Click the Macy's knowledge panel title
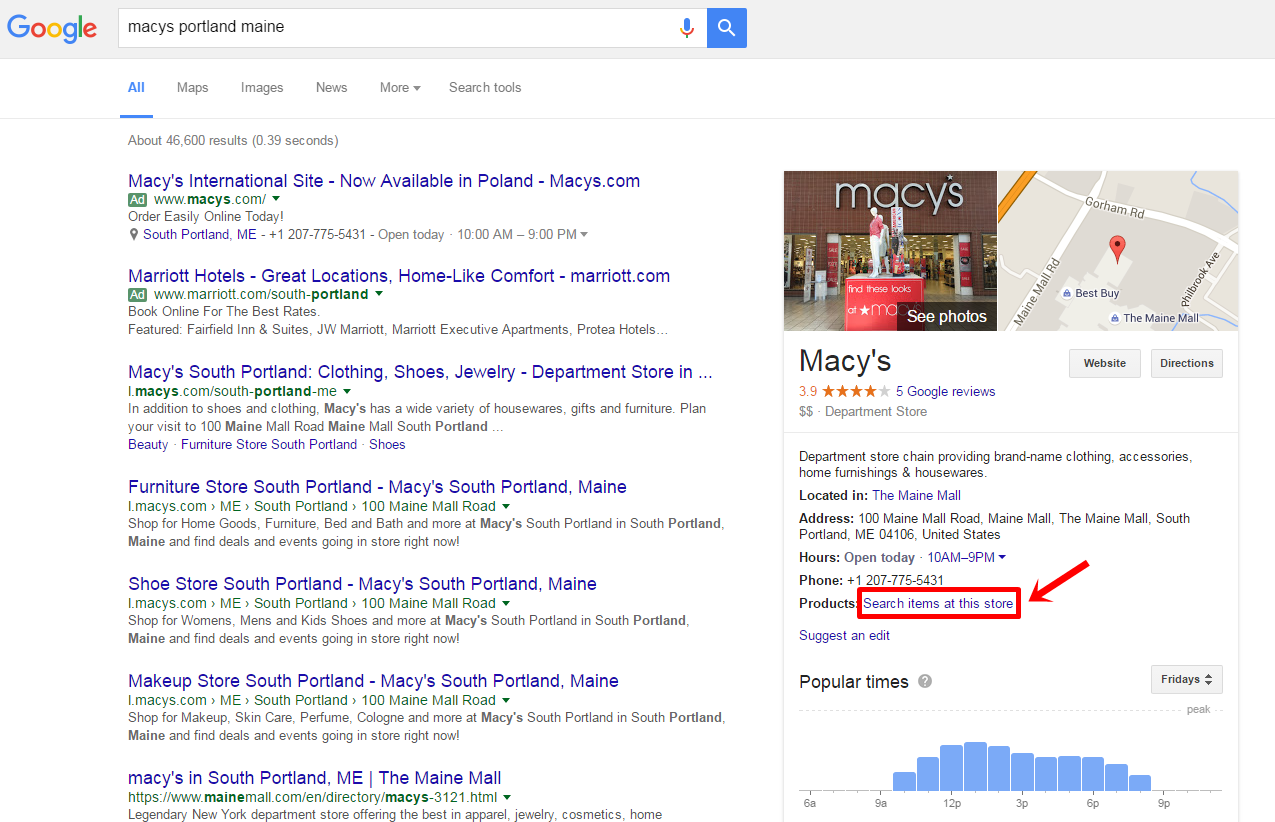Viewport: 1275px width, 822px height. pyautogui.click(x=845, y=361)
